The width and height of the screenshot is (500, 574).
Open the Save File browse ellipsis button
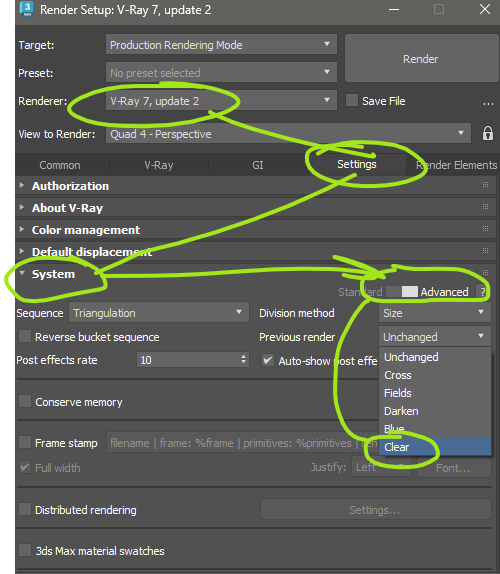488,104
